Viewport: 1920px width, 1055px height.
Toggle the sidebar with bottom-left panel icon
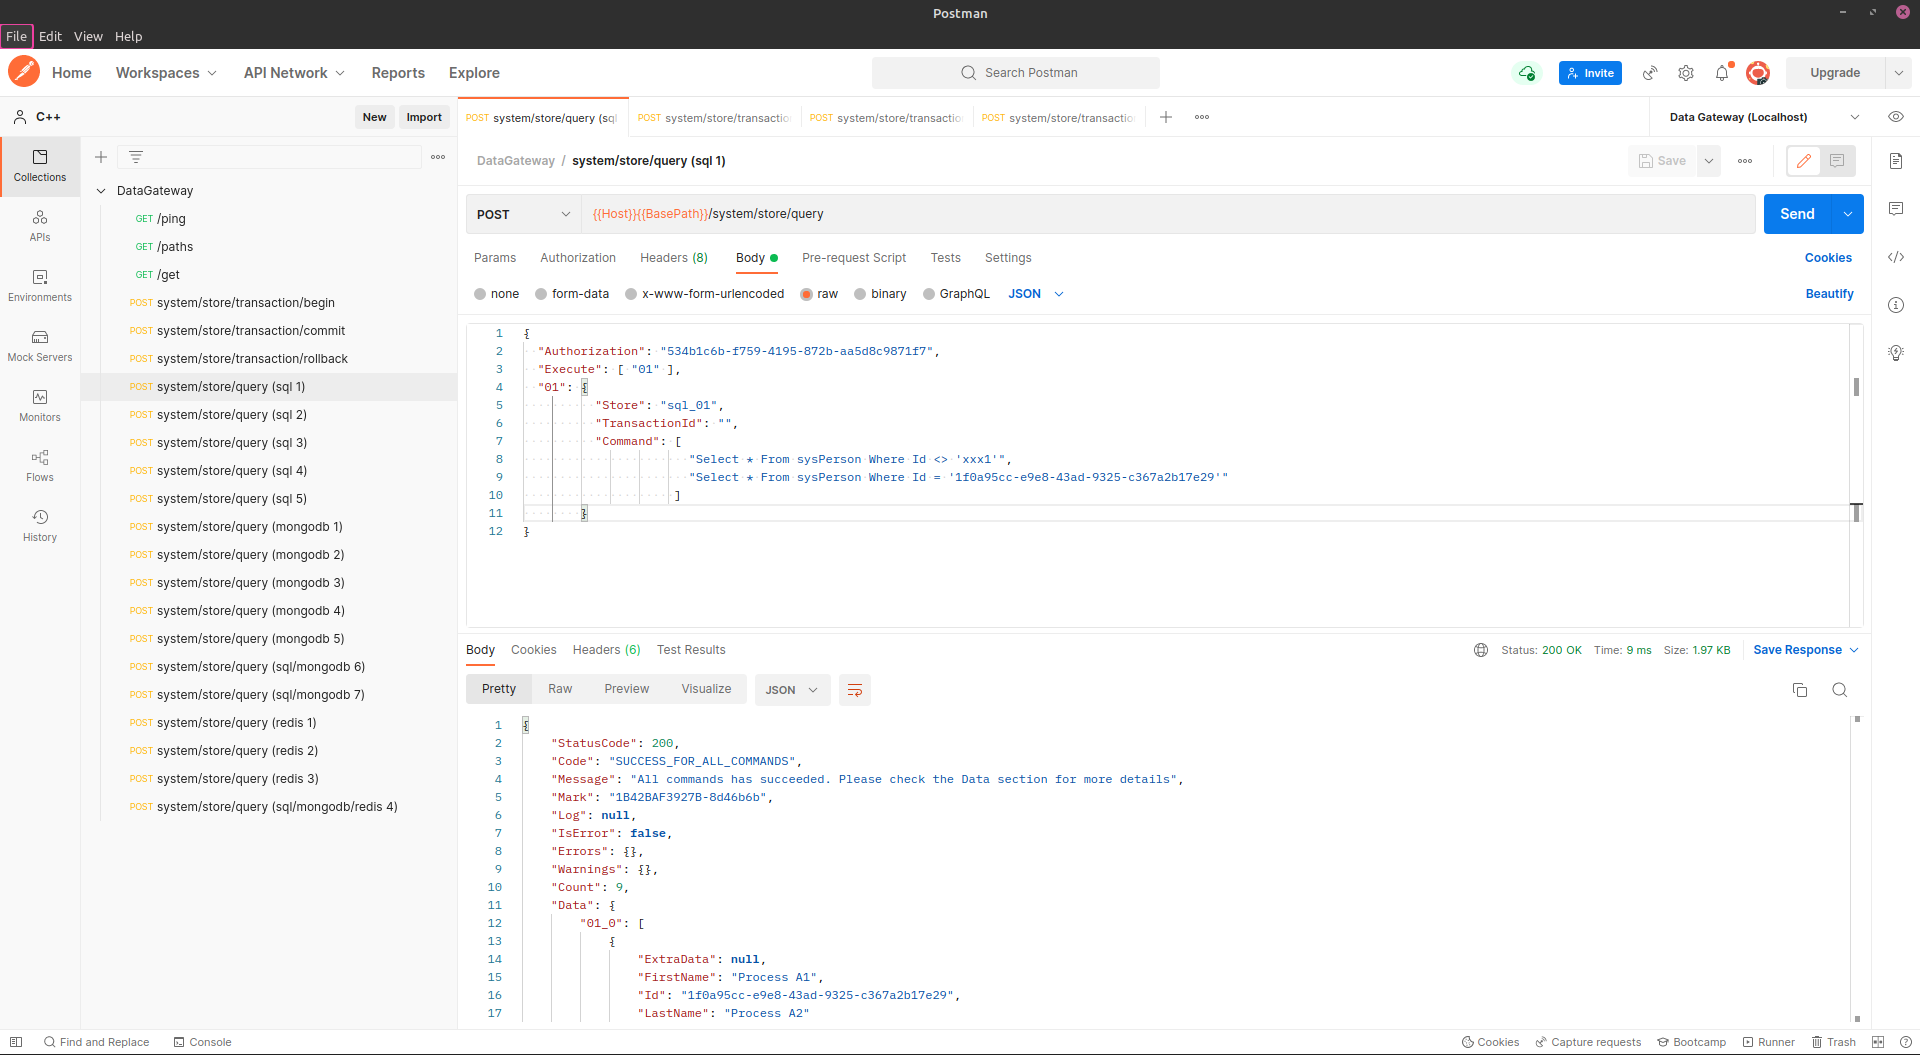point(16,1042)
